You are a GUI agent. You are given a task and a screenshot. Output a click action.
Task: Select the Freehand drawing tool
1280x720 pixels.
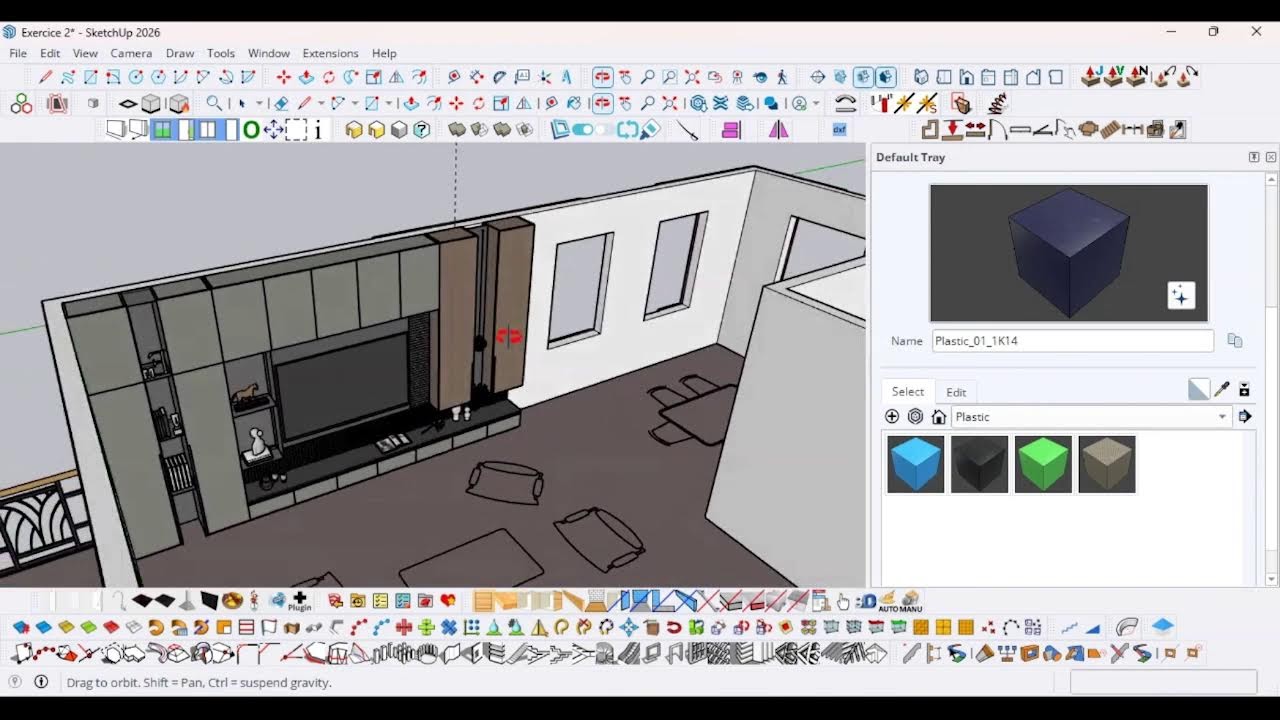click(x=68, y=77)
